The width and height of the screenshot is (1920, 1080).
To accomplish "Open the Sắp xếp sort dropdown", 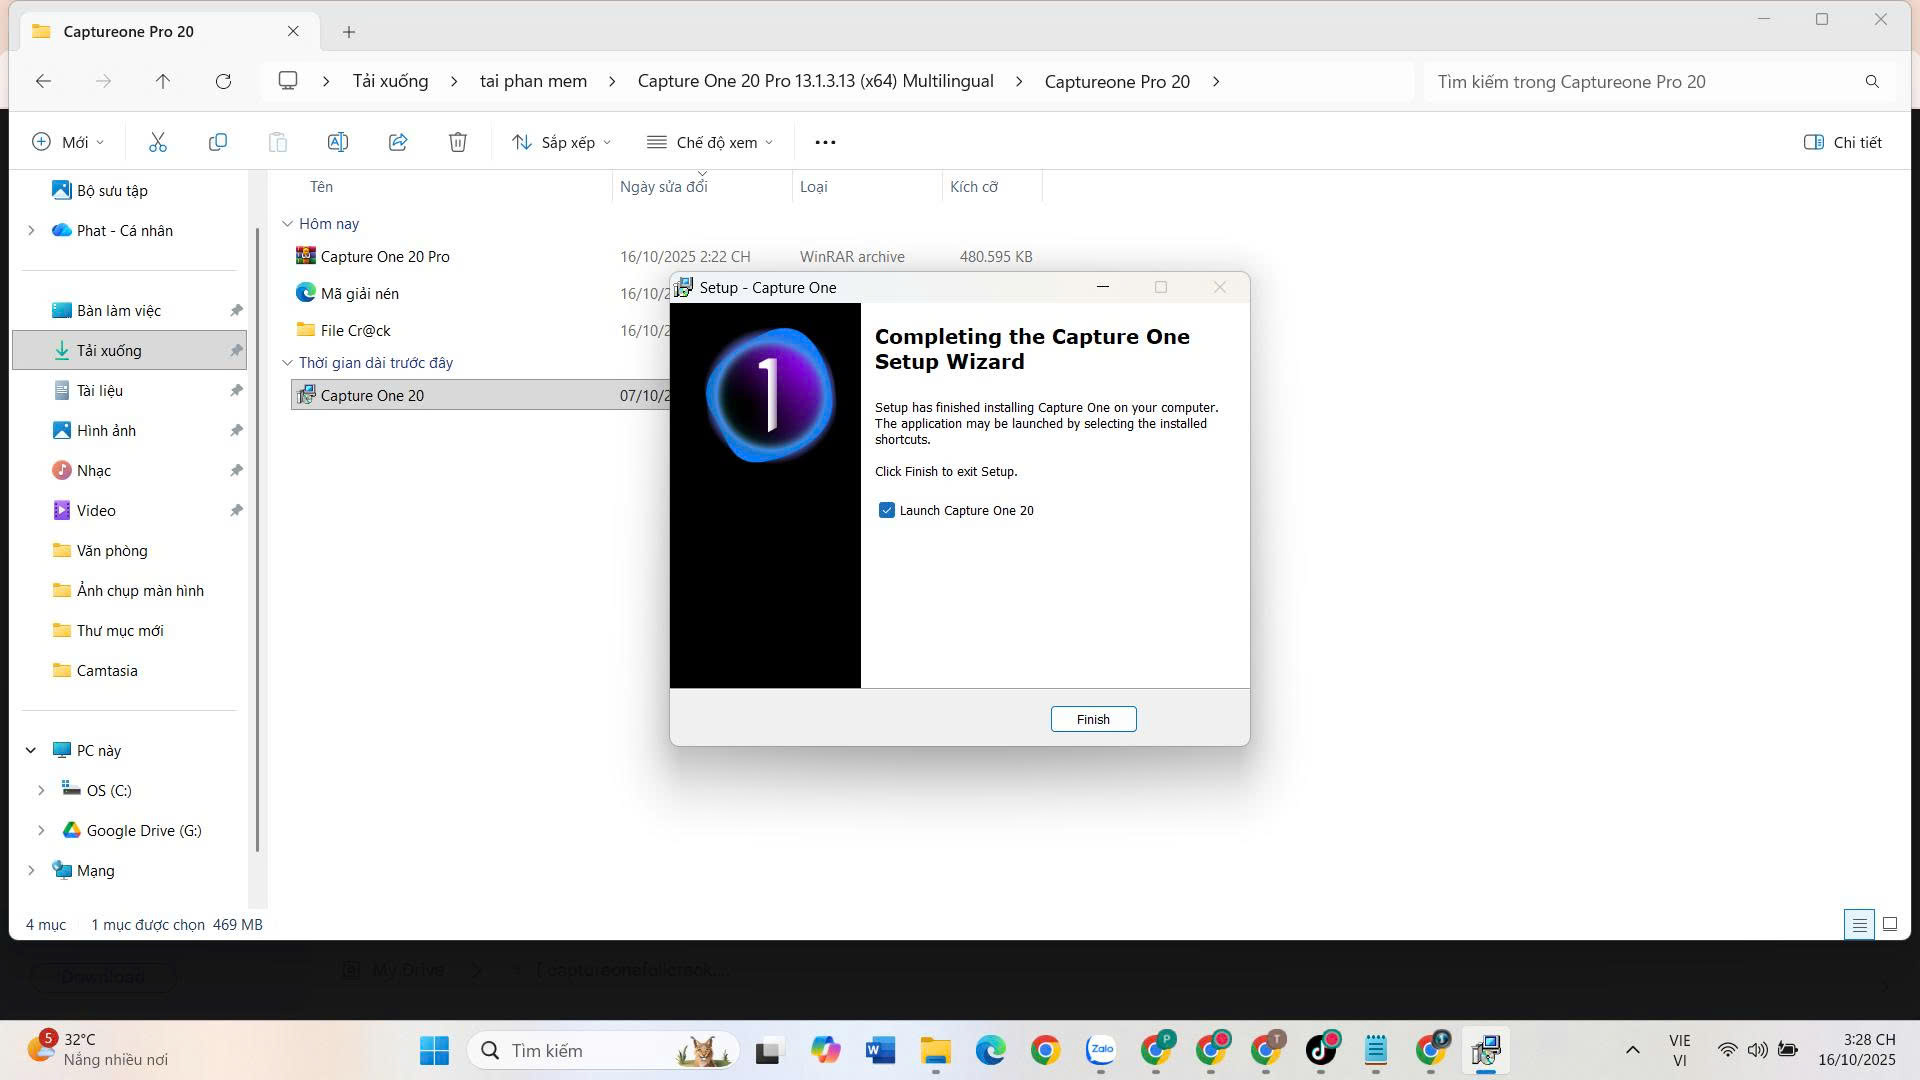I will click(561, 142).
